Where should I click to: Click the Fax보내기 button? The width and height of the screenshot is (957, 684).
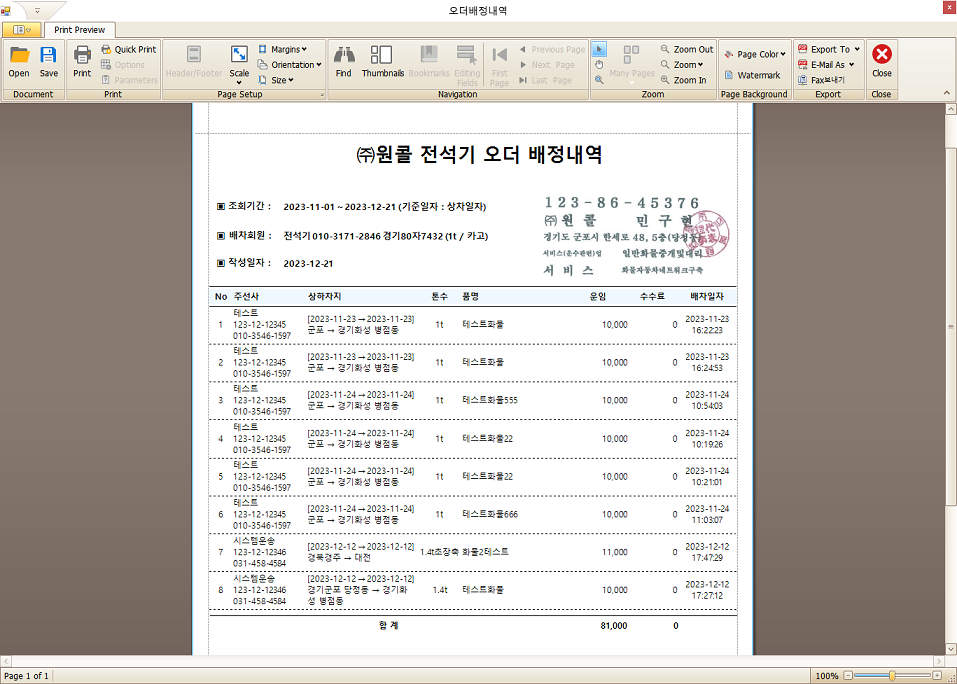tap(822, 80)
